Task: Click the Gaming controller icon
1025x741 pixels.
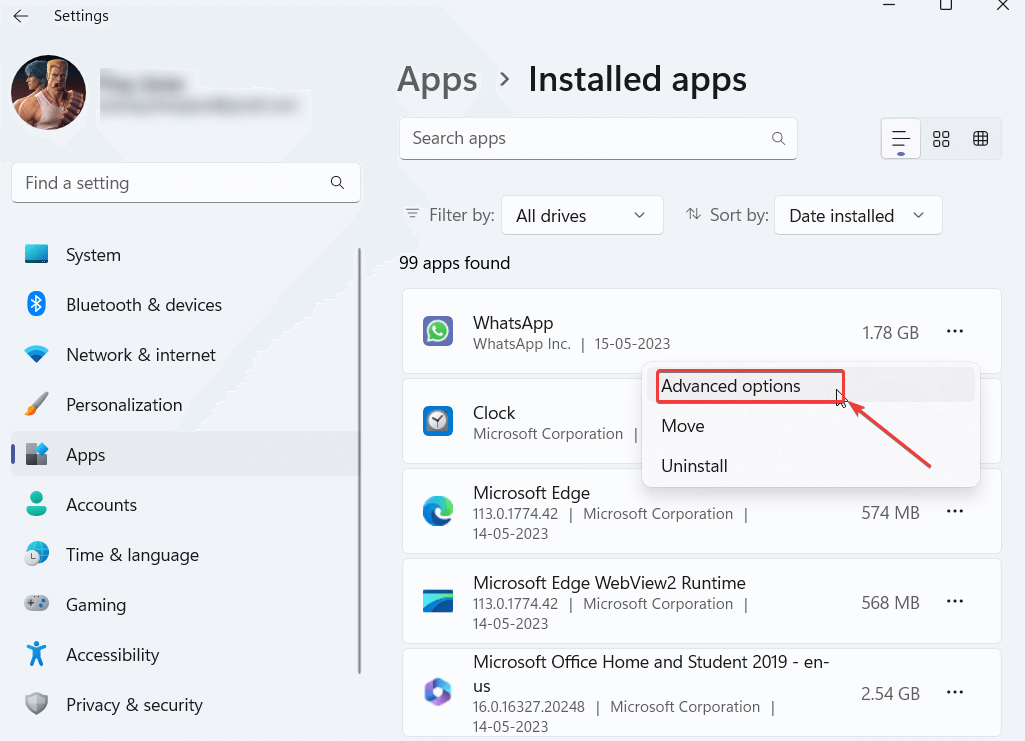Action: click(x=37, y=603)
